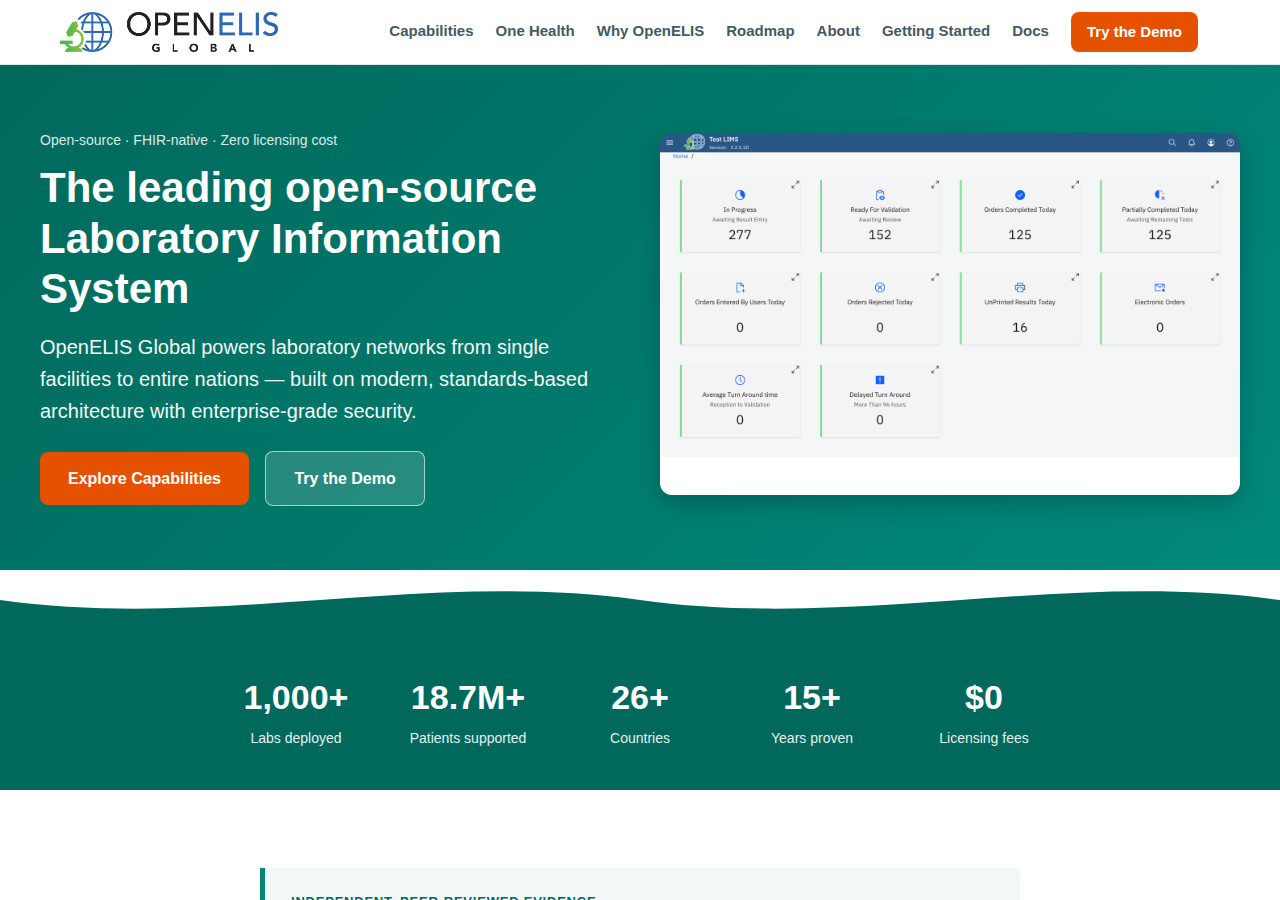Expand the UnPrinted Results Today tile

pyautogui.click(x=1075, y=277)
